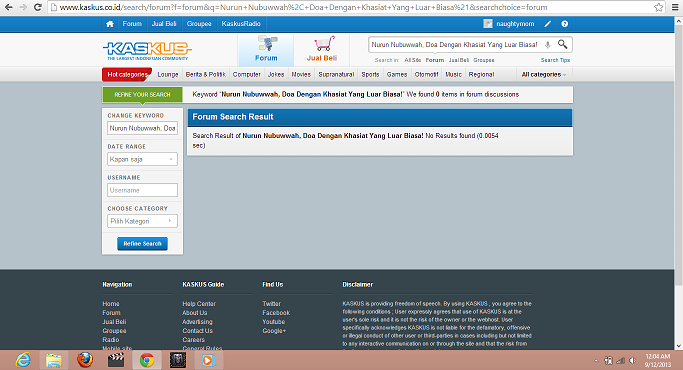Open Internet Explorer from taskbar
This screenshot has height=370, width=683.
[x=23, y=360]
